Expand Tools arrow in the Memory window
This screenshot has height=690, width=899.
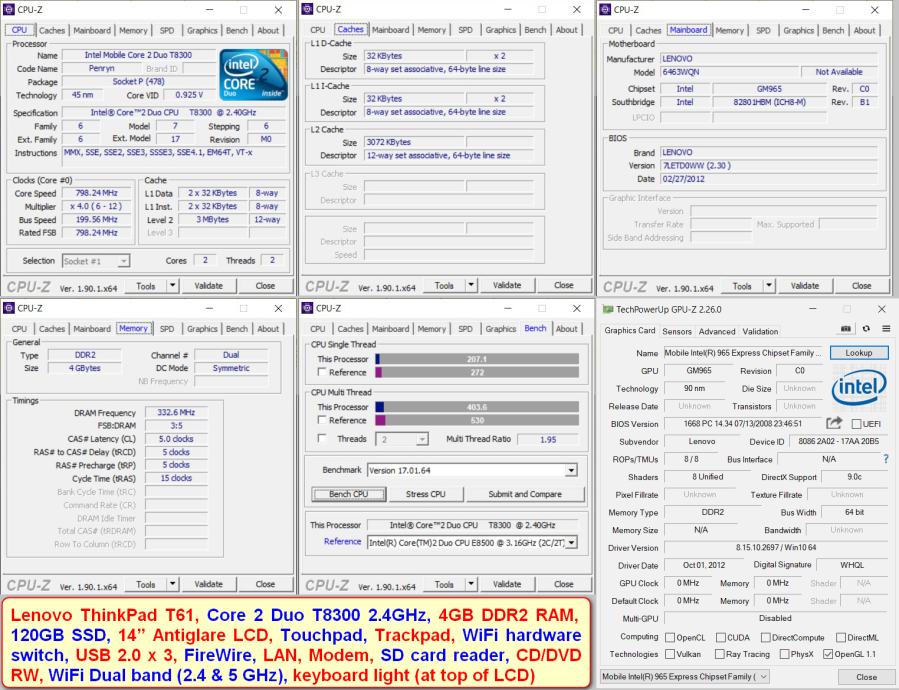tap(172, 584)
